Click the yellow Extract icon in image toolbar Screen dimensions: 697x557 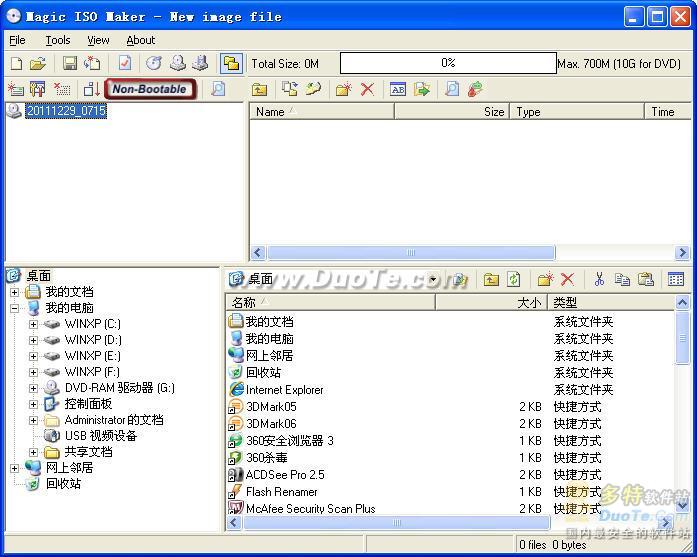point(313,89)
